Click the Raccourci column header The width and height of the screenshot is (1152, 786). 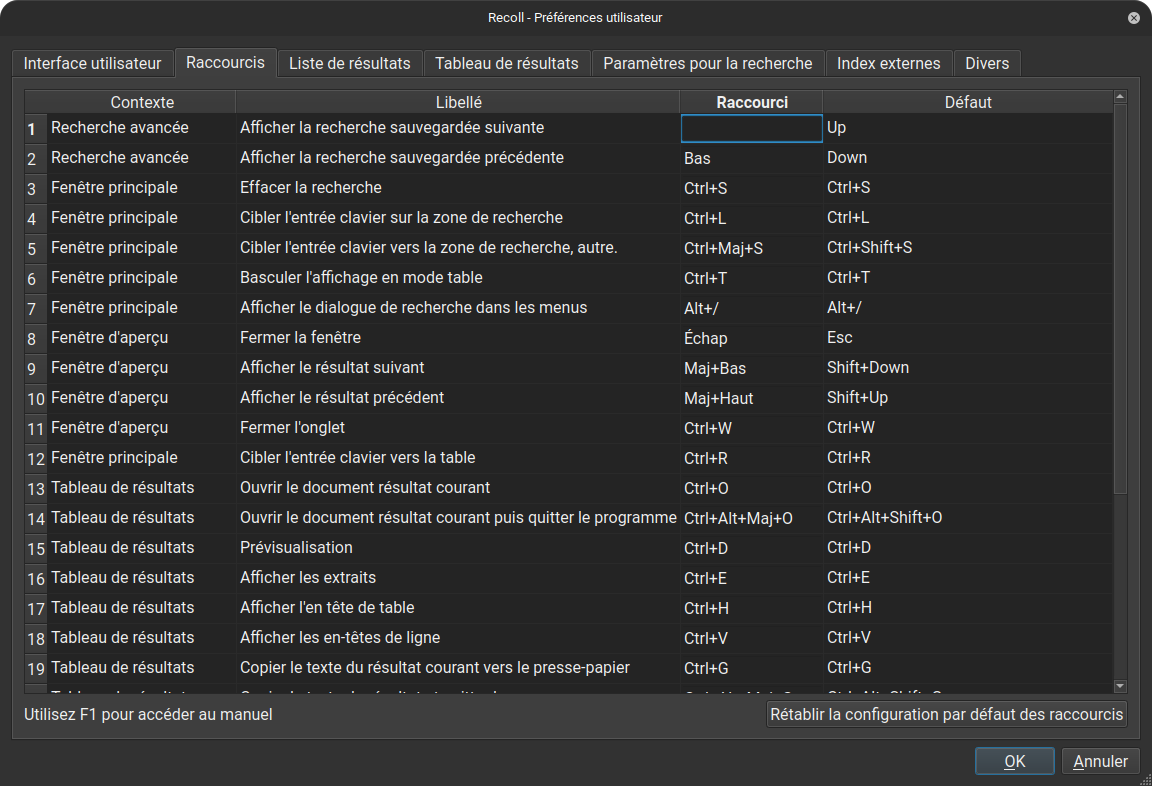pyautogui.click(x=751, y=102)
